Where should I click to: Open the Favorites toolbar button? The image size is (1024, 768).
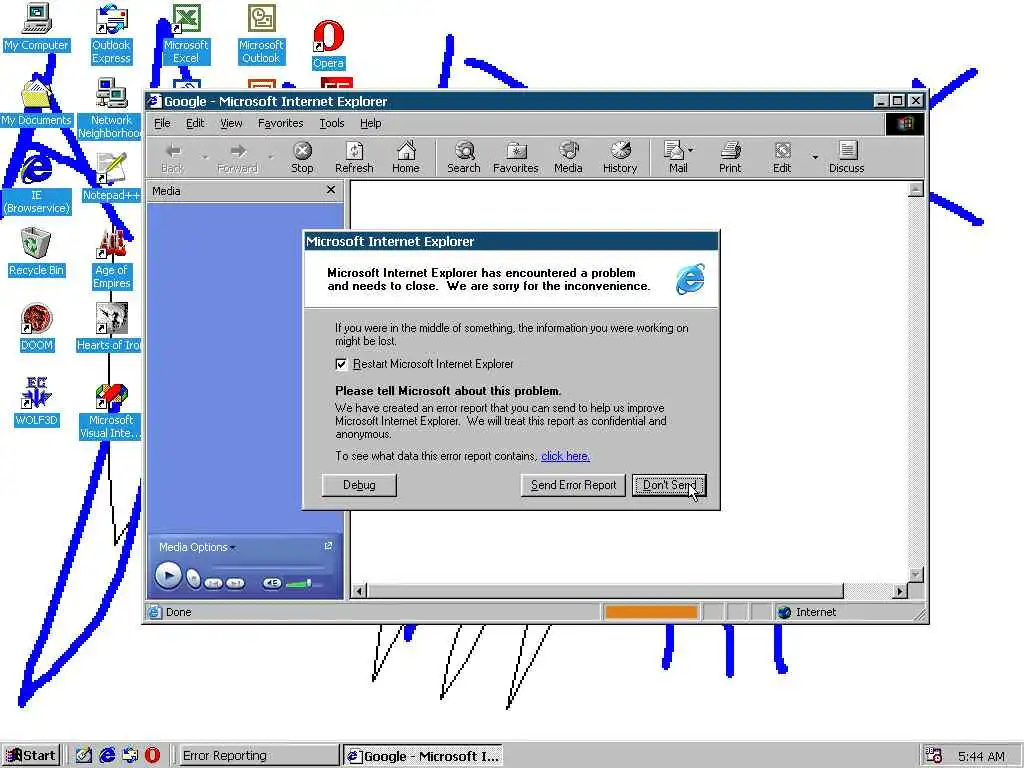pos(515,157)
